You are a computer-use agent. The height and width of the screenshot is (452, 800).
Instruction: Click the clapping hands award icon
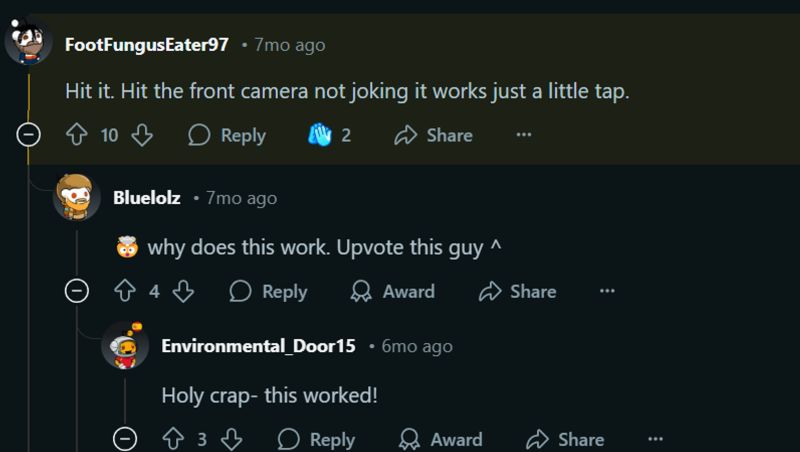point(318,135)
